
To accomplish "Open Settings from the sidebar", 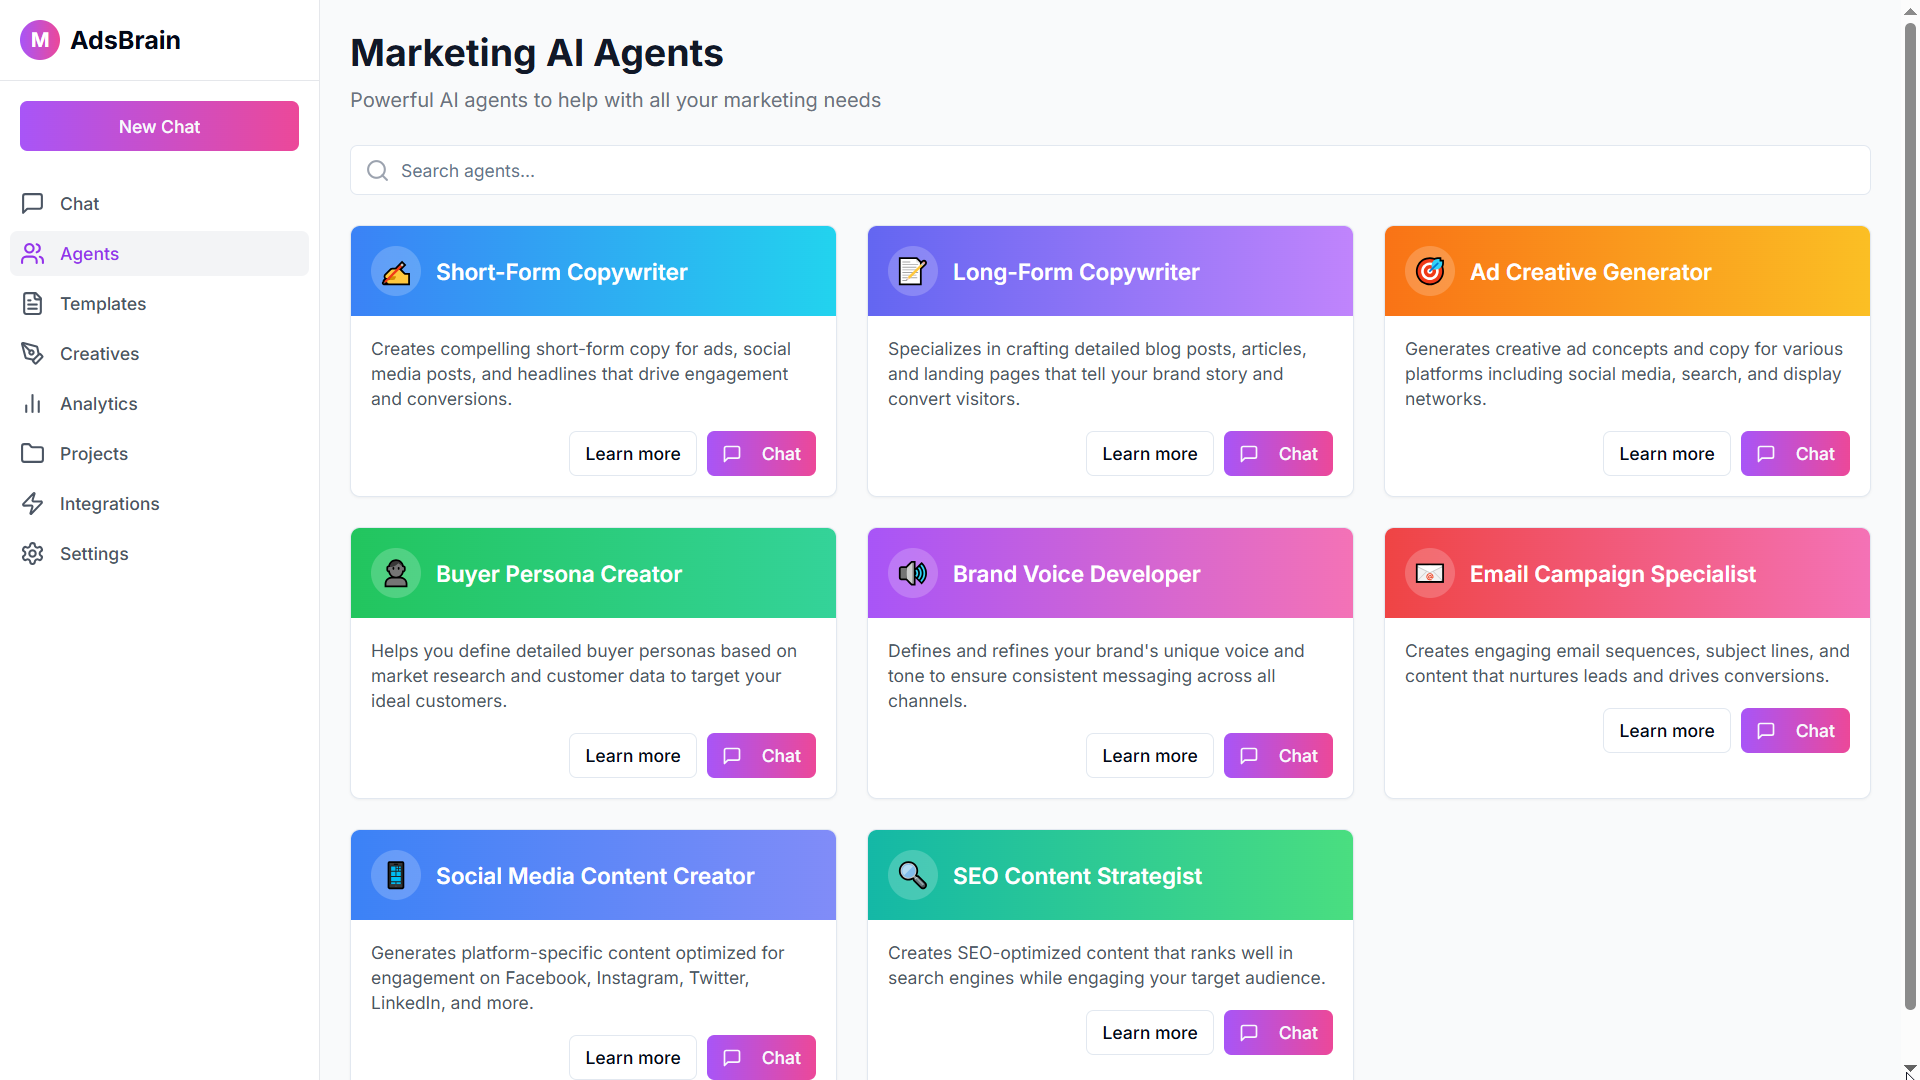I will tap(160, 554).
